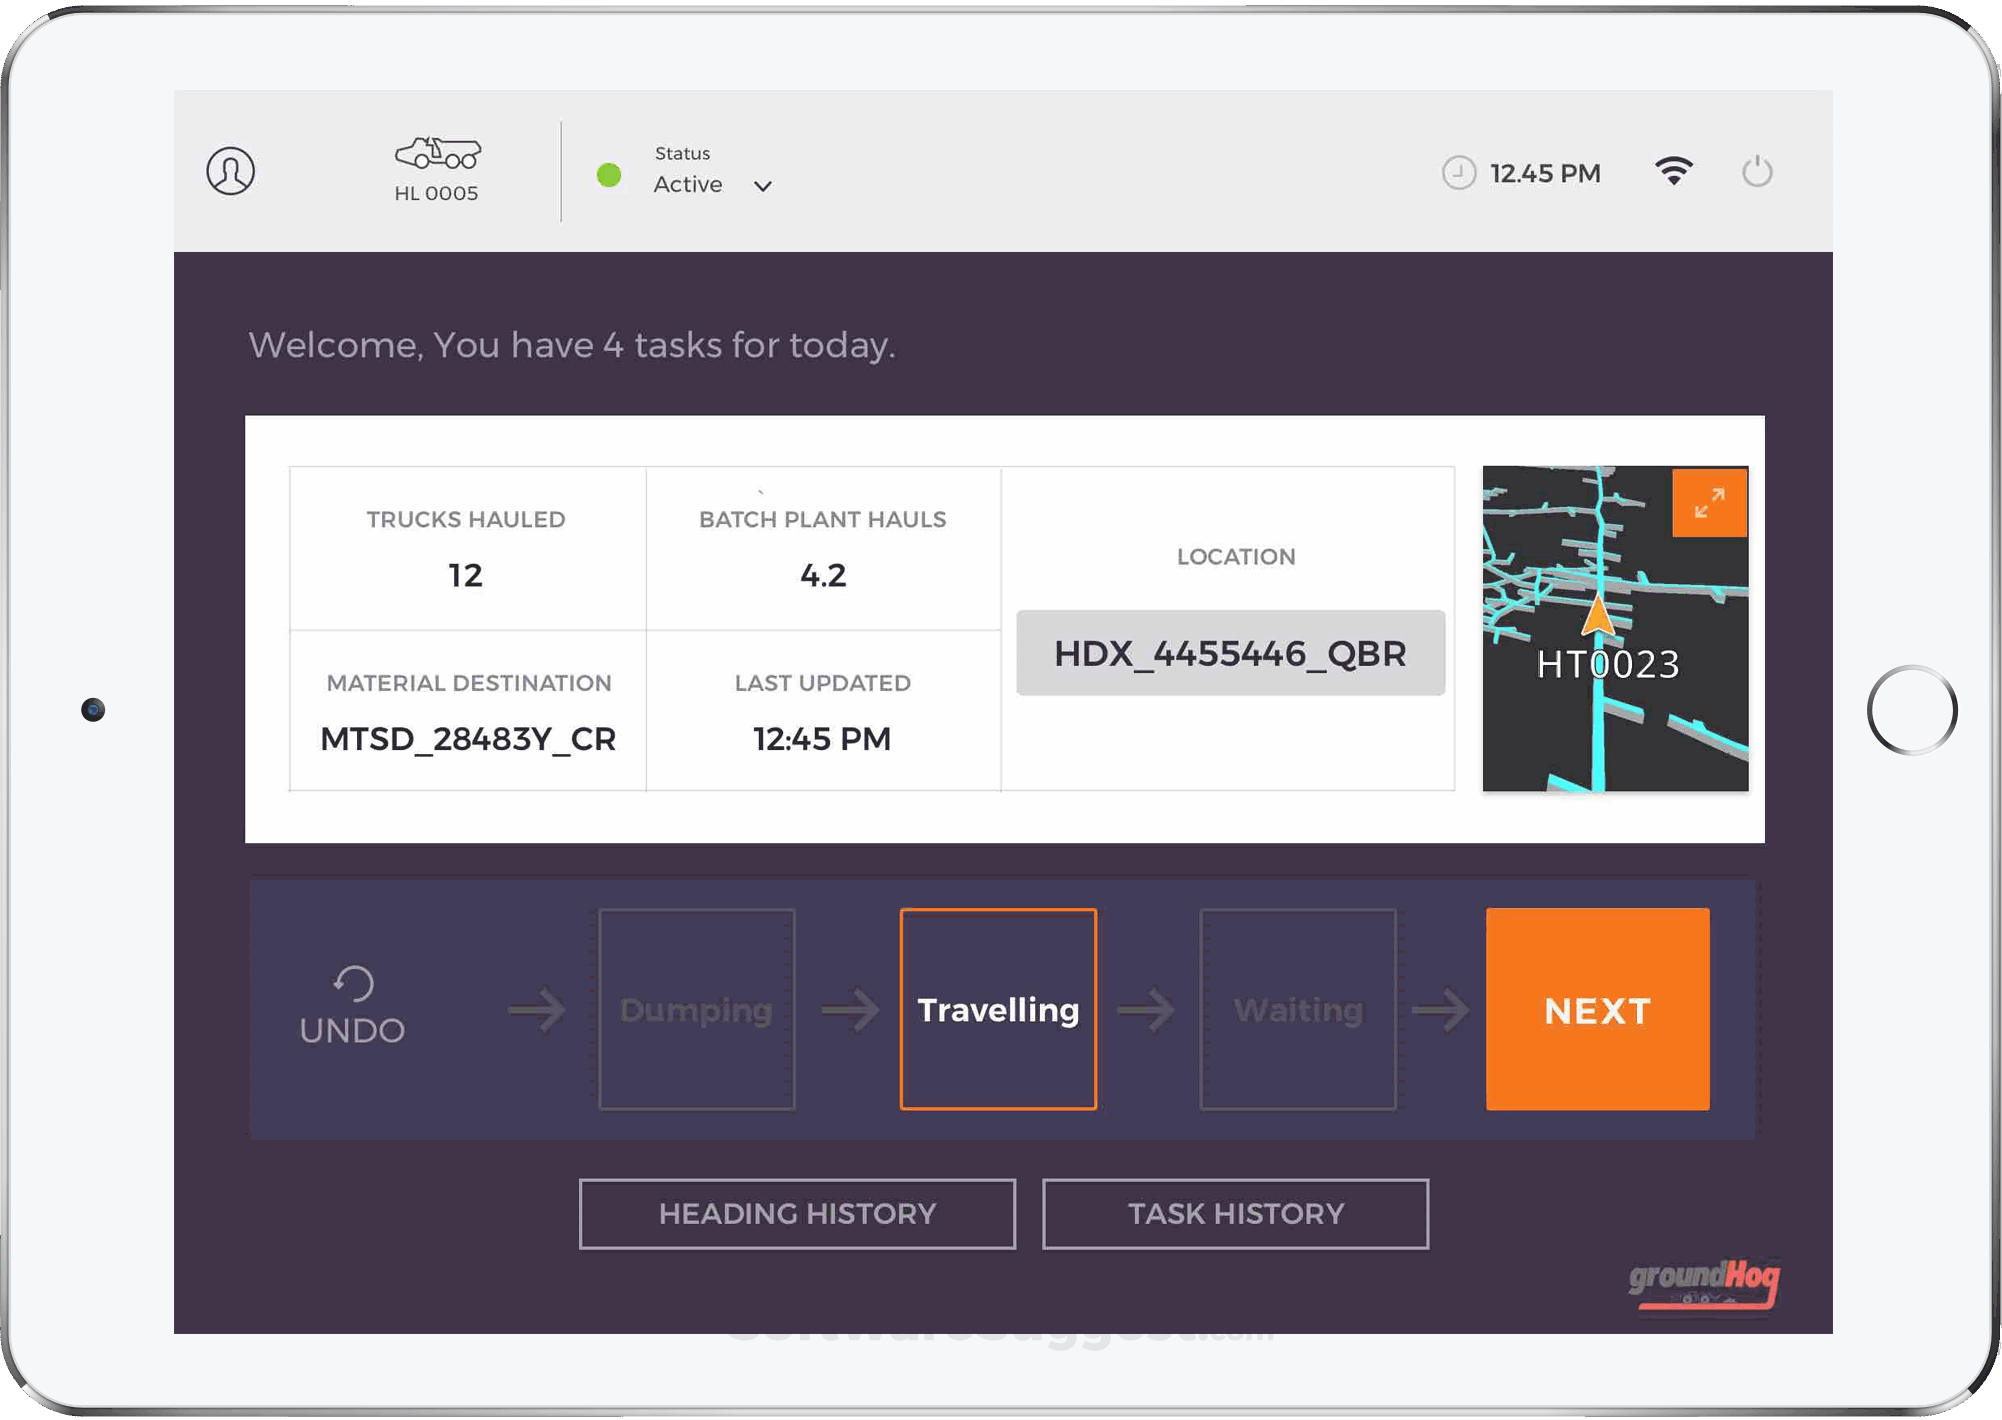
Task: Select the Waiting step
Action: pos(1298,1009)
